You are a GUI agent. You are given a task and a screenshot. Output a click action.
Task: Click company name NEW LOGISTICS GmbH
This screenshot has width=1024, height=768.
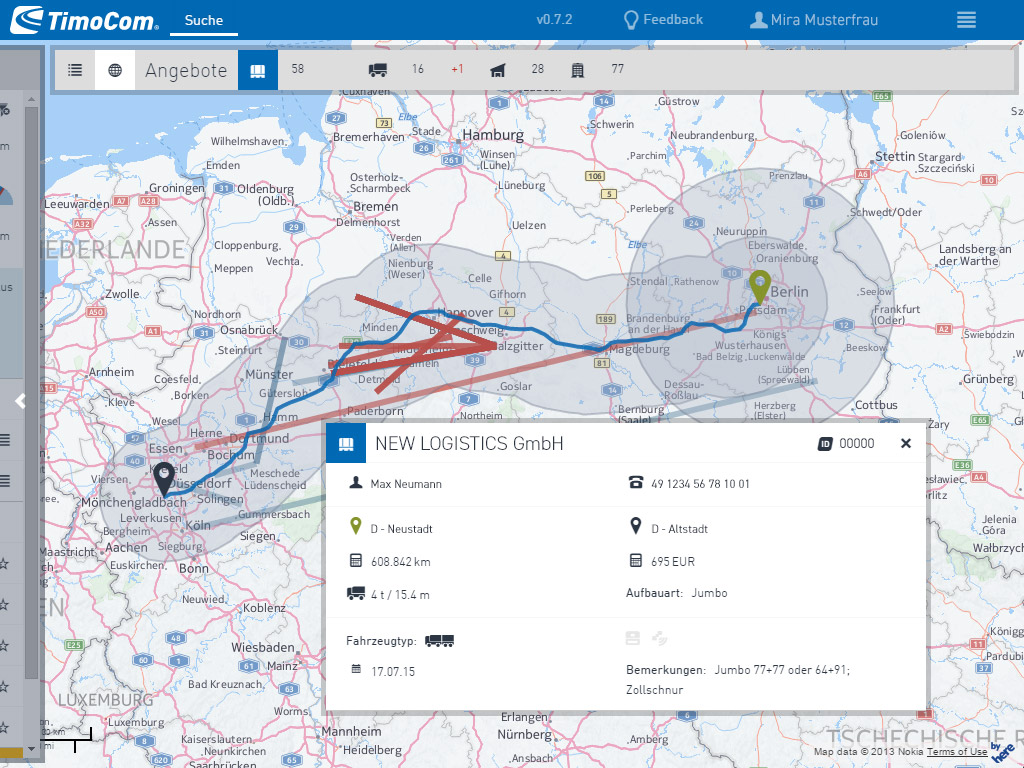pyautogui.click(x=469, y=443)
